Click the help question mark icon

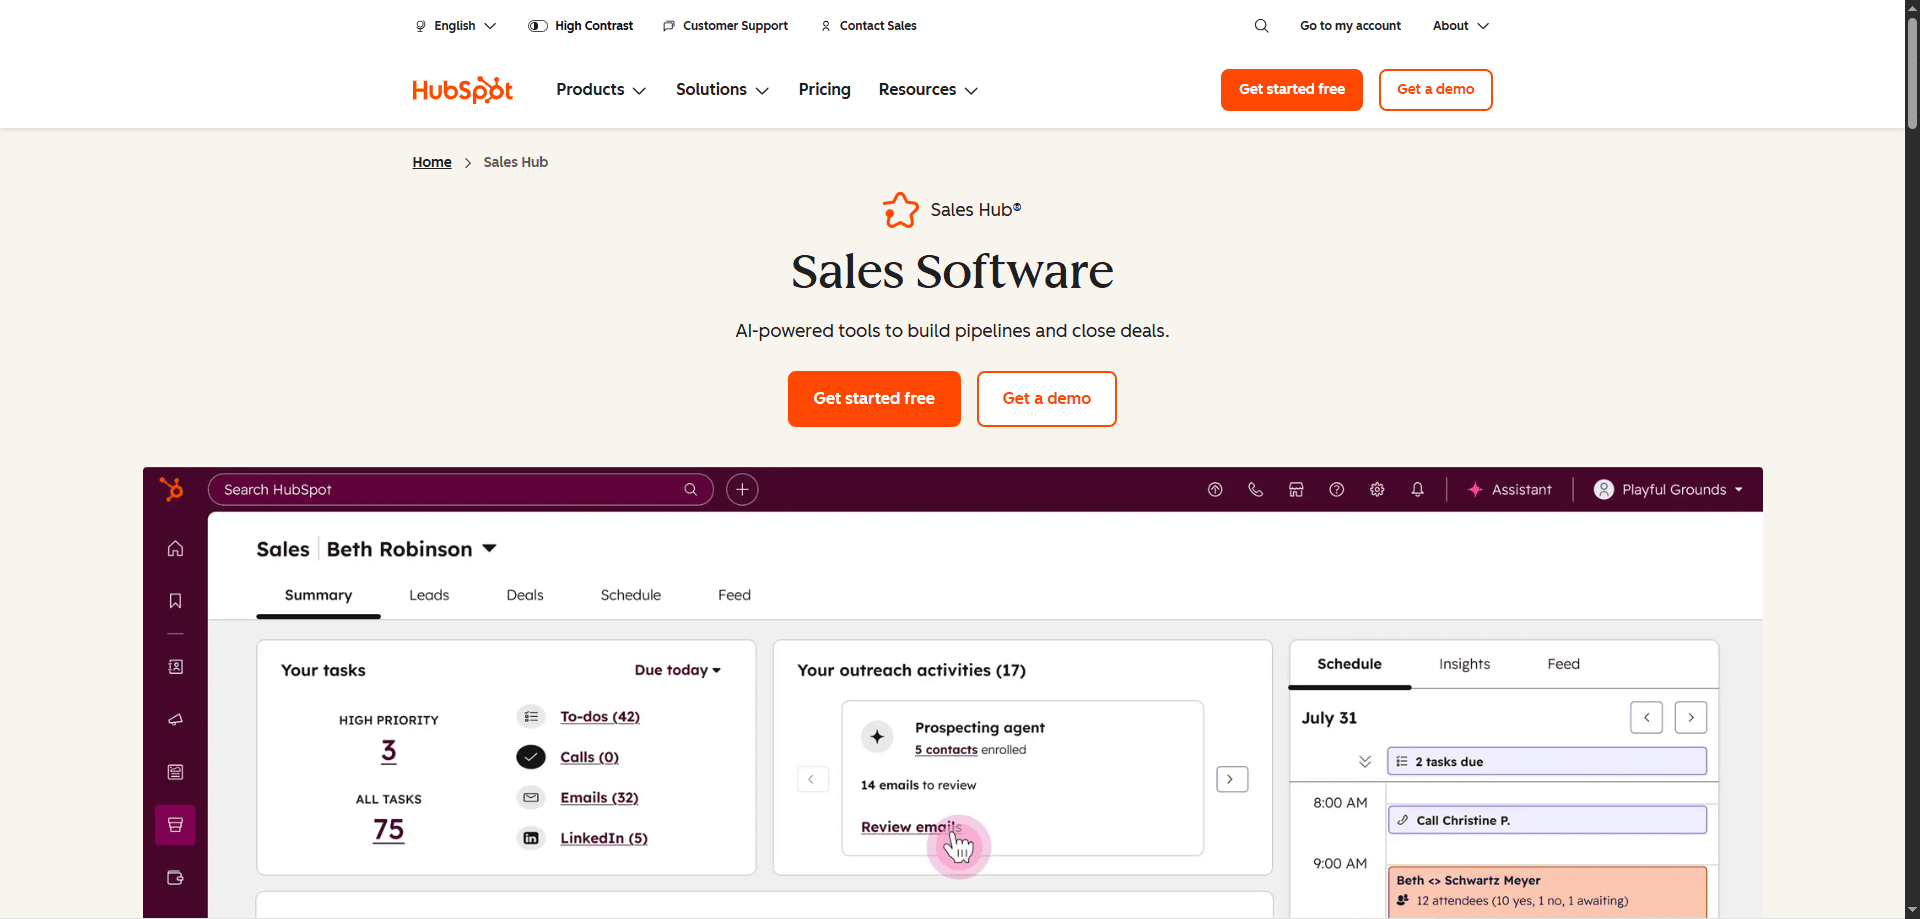pyautogui.click(x=1336, y=489)
